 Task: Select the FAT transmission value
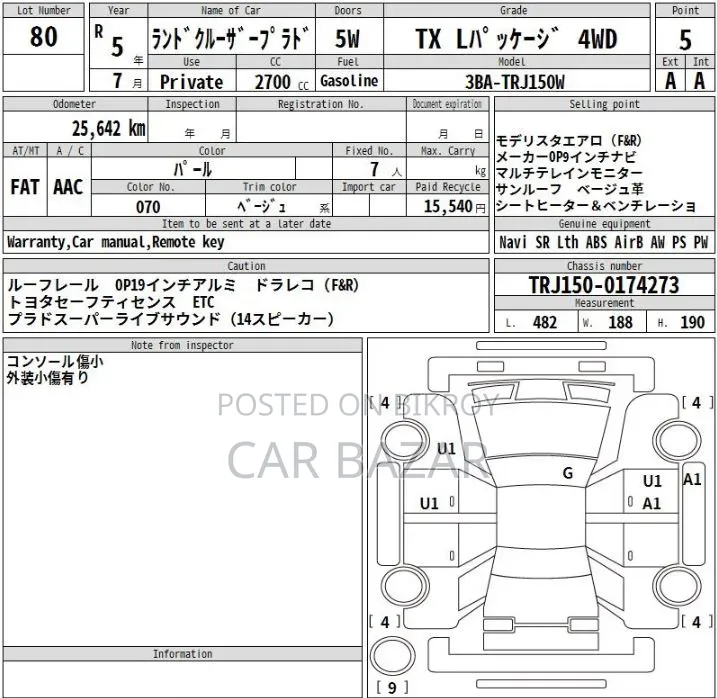tap(25, 187)
